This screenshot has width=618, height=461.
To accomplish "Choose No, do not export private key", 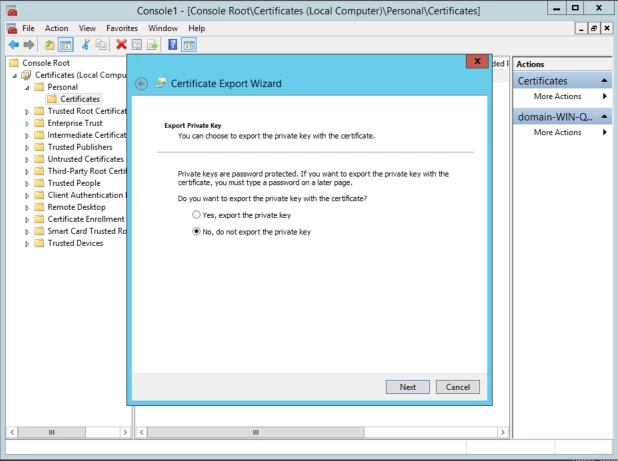I will click(x=196, y=231).
